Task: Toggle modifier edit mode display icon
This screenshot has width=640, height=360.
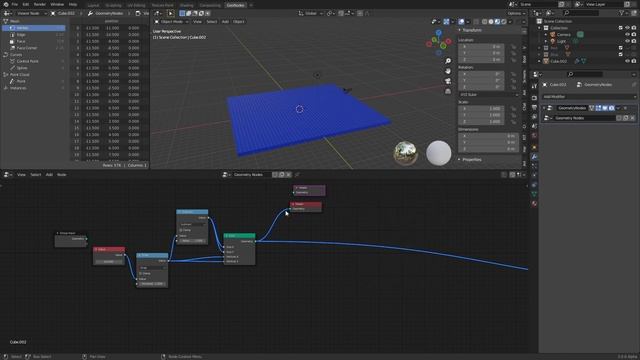Action: coord(598,108)
